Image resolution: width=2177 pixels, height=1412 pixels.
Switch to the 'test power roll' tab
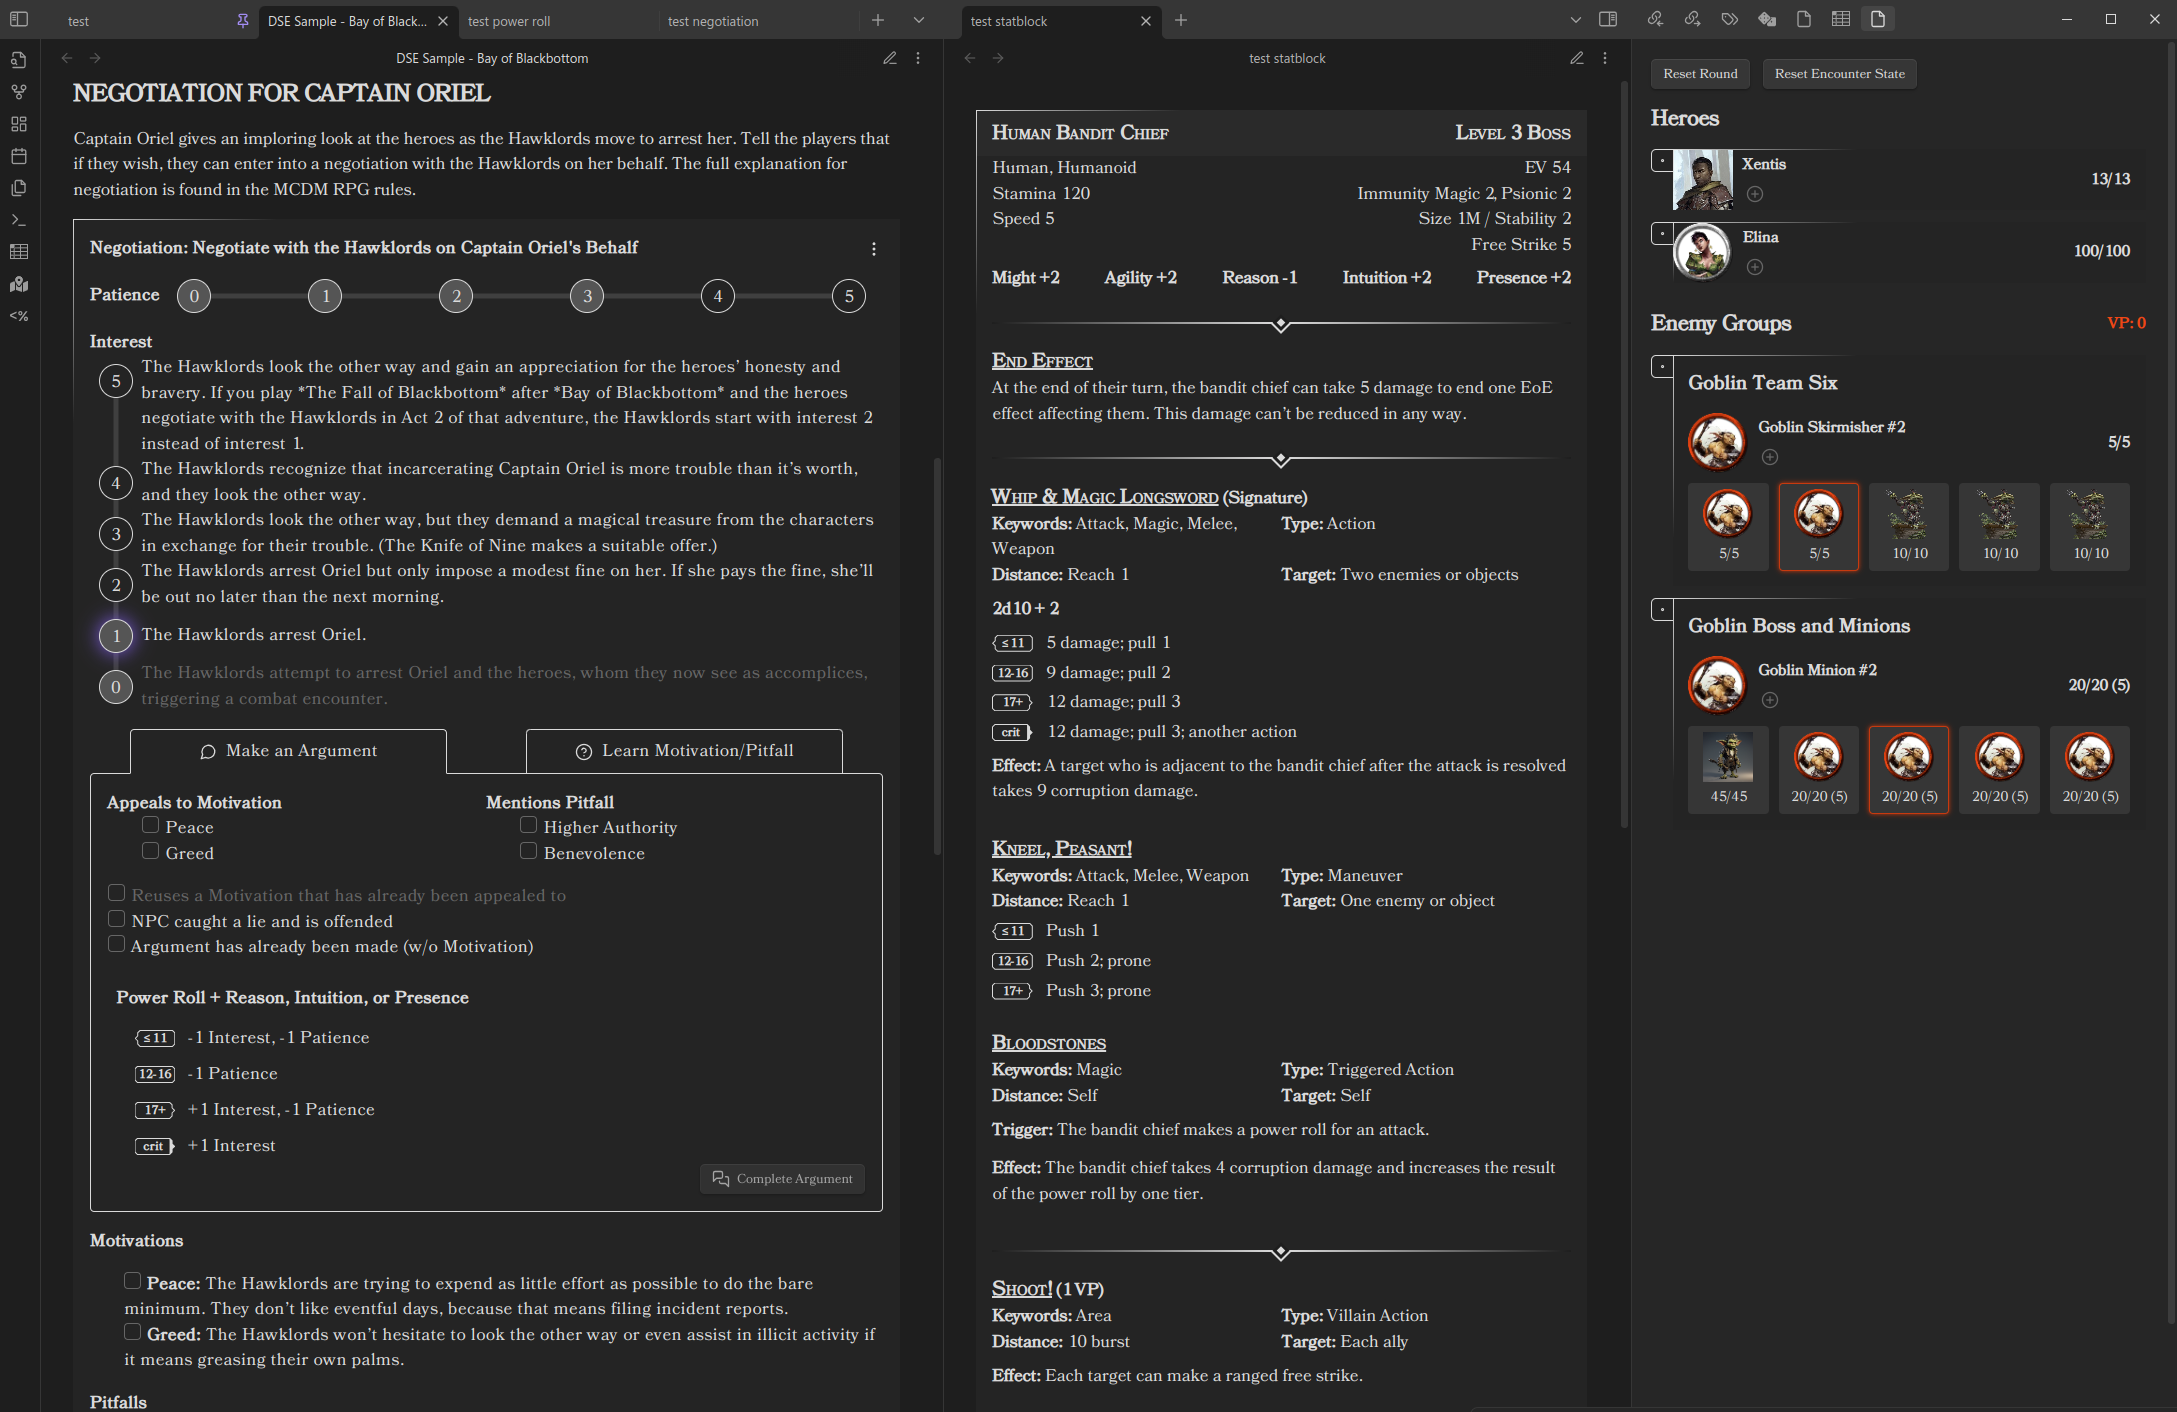click(x=510, y=20)
